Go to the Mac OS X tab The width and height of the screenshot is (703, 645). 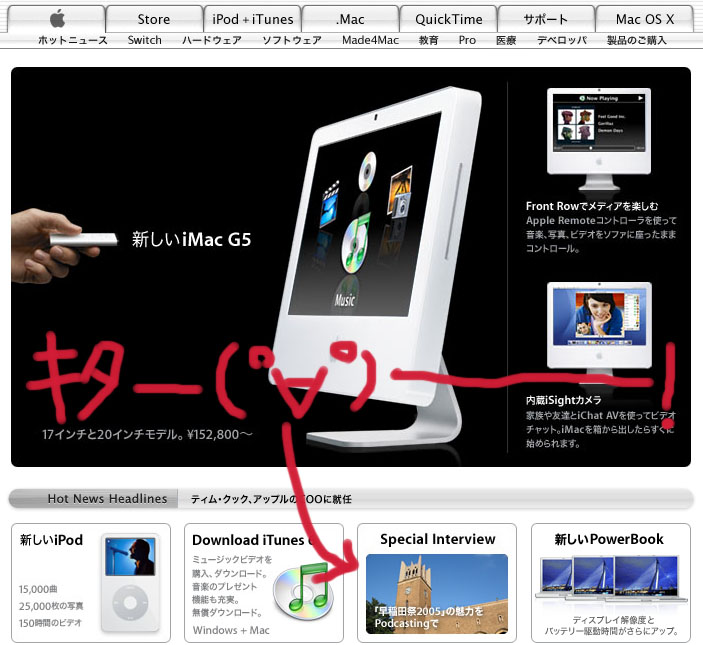tap(644, 19)
